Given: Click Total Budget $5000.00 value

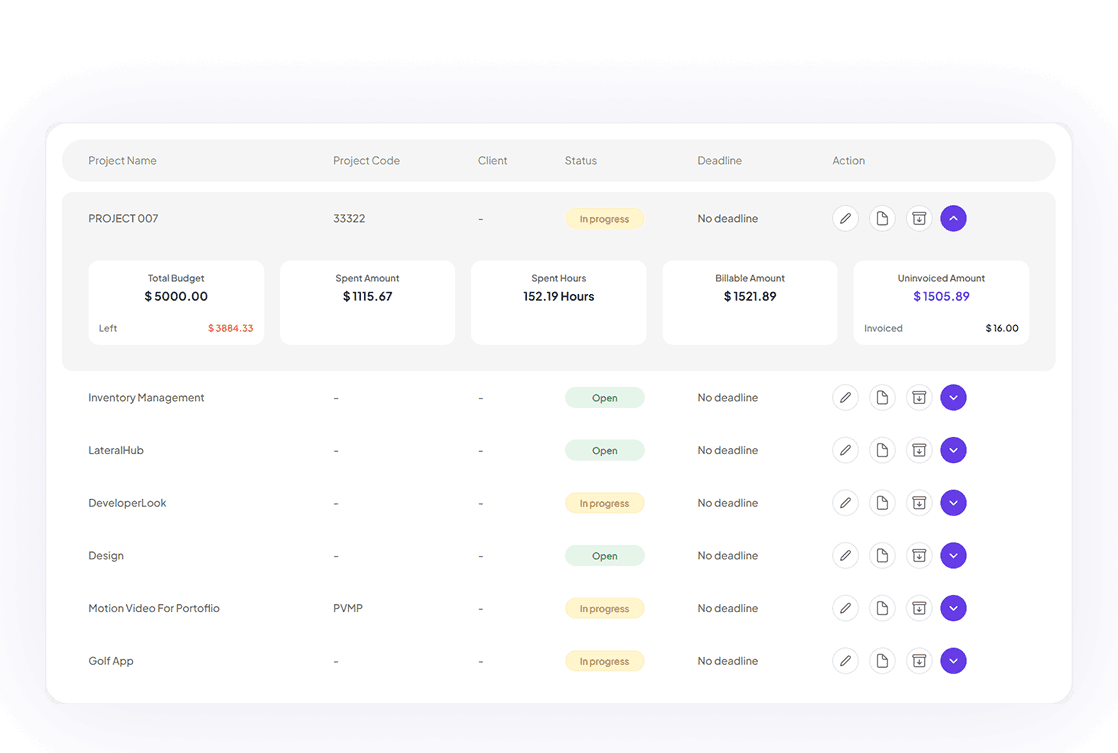Looking at the screenshot, I should click(x=176, y=296).
